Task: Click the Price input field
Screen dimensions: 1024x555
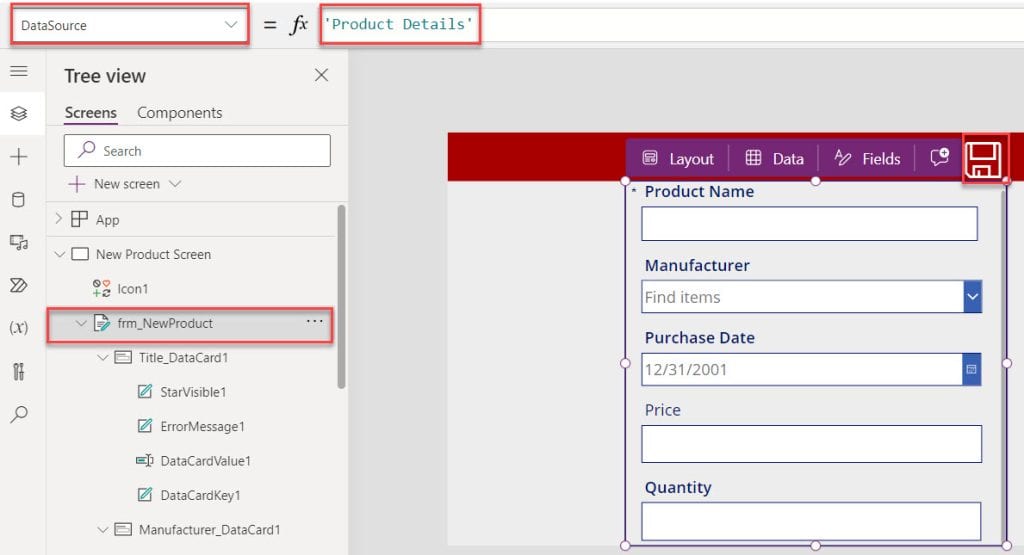Action: click(811, 444)
